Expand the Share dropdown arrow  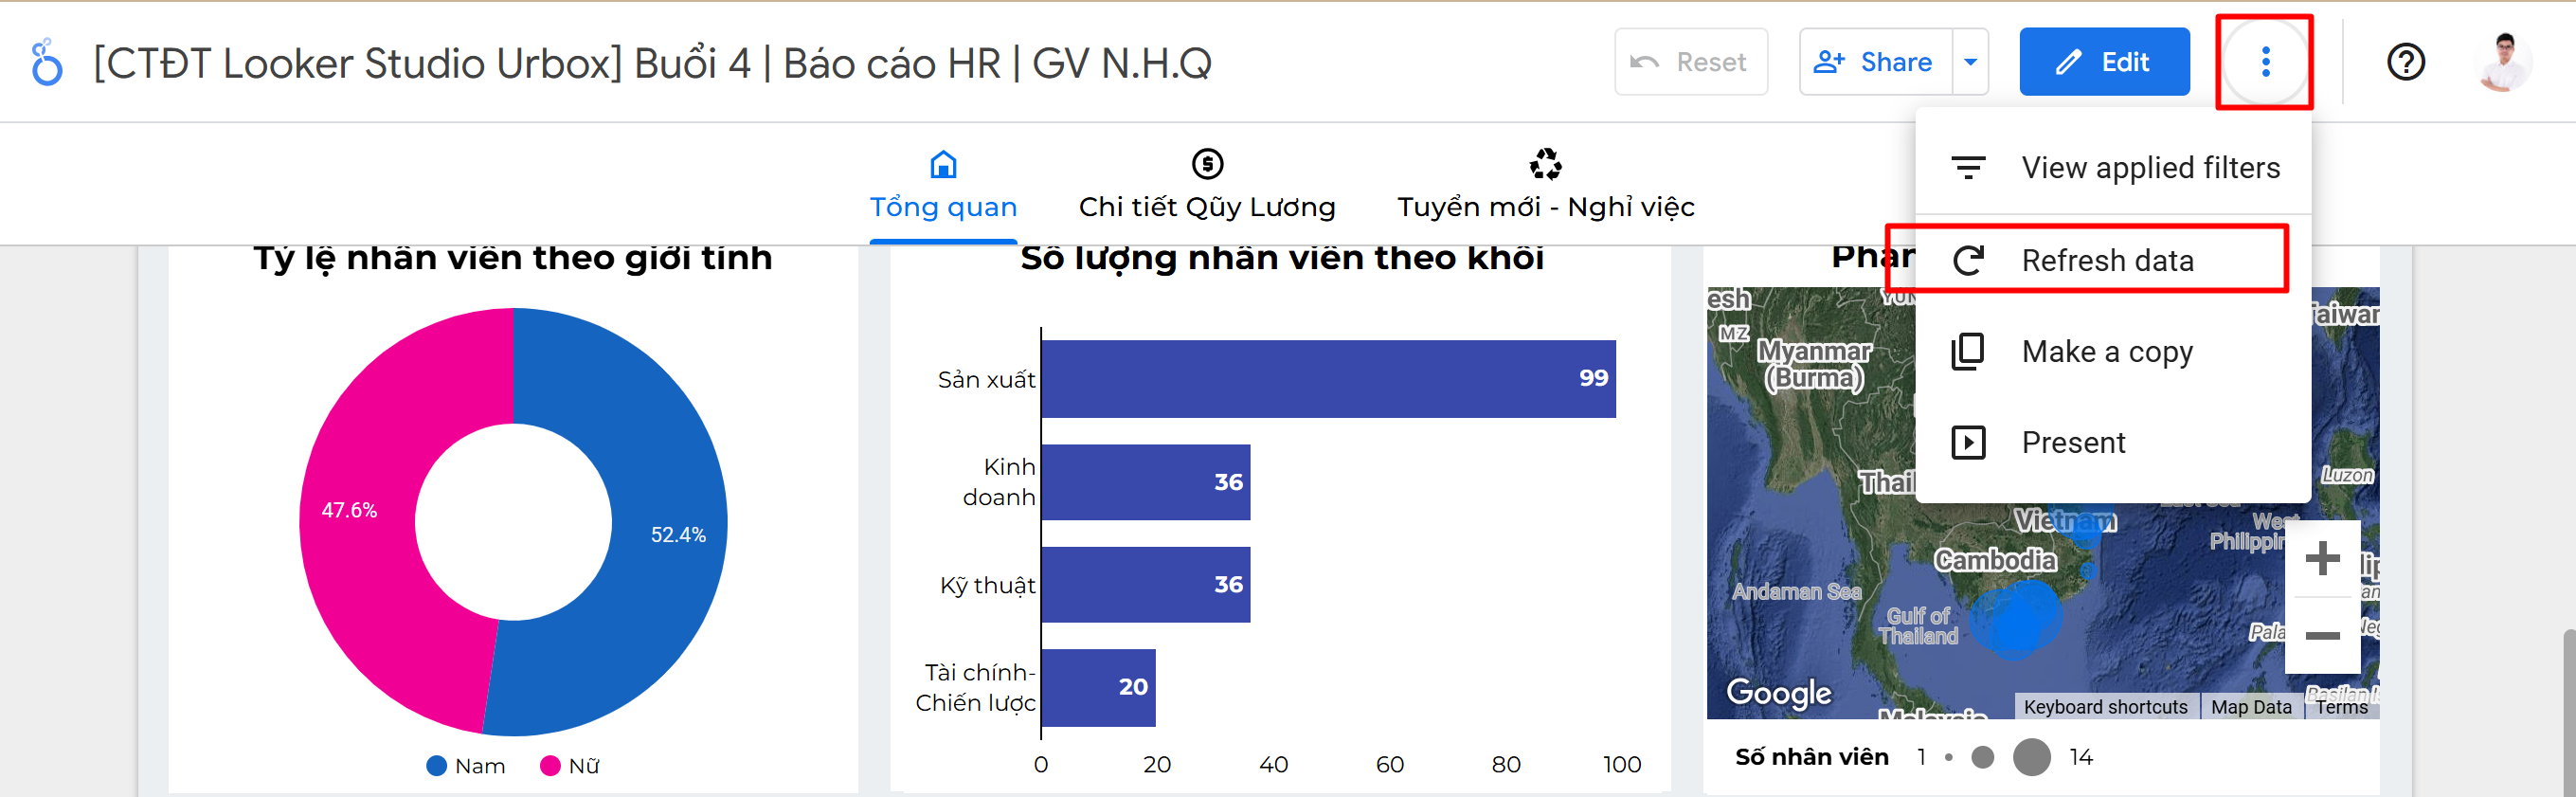(x=1970, y=62)
